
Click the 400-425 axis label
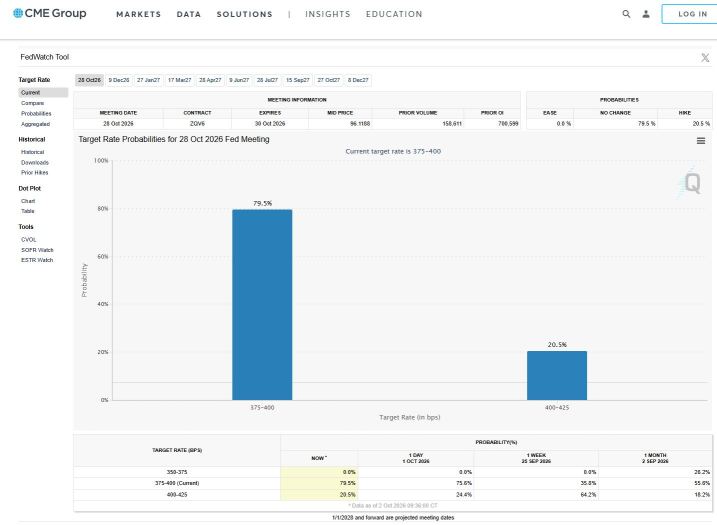tap(557, 407)
